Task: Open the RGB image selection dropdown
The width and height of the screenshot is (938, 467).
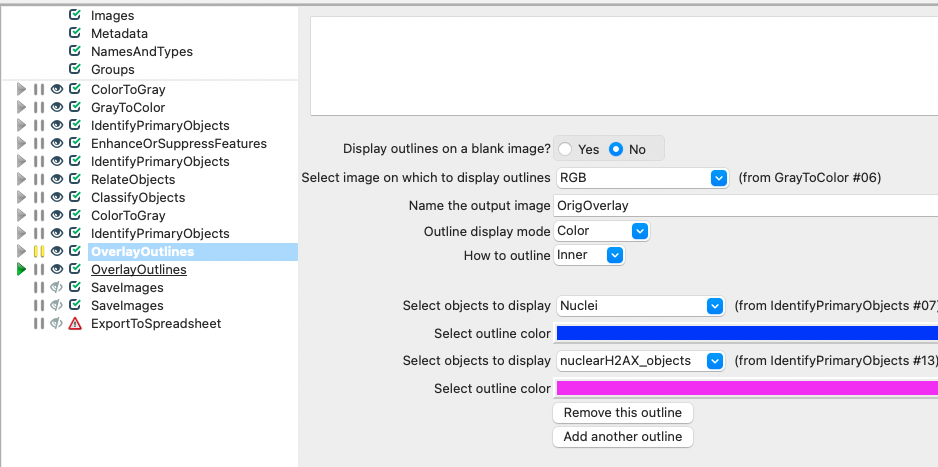Action: (x=717, y=178)
